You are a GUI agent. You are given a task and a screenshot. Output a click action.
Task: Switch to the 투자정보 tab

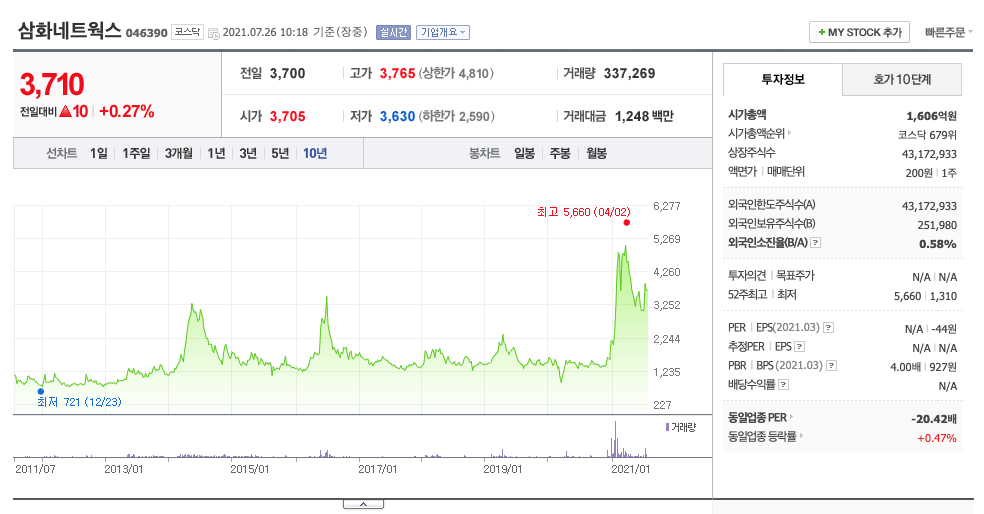click(783, 79)
